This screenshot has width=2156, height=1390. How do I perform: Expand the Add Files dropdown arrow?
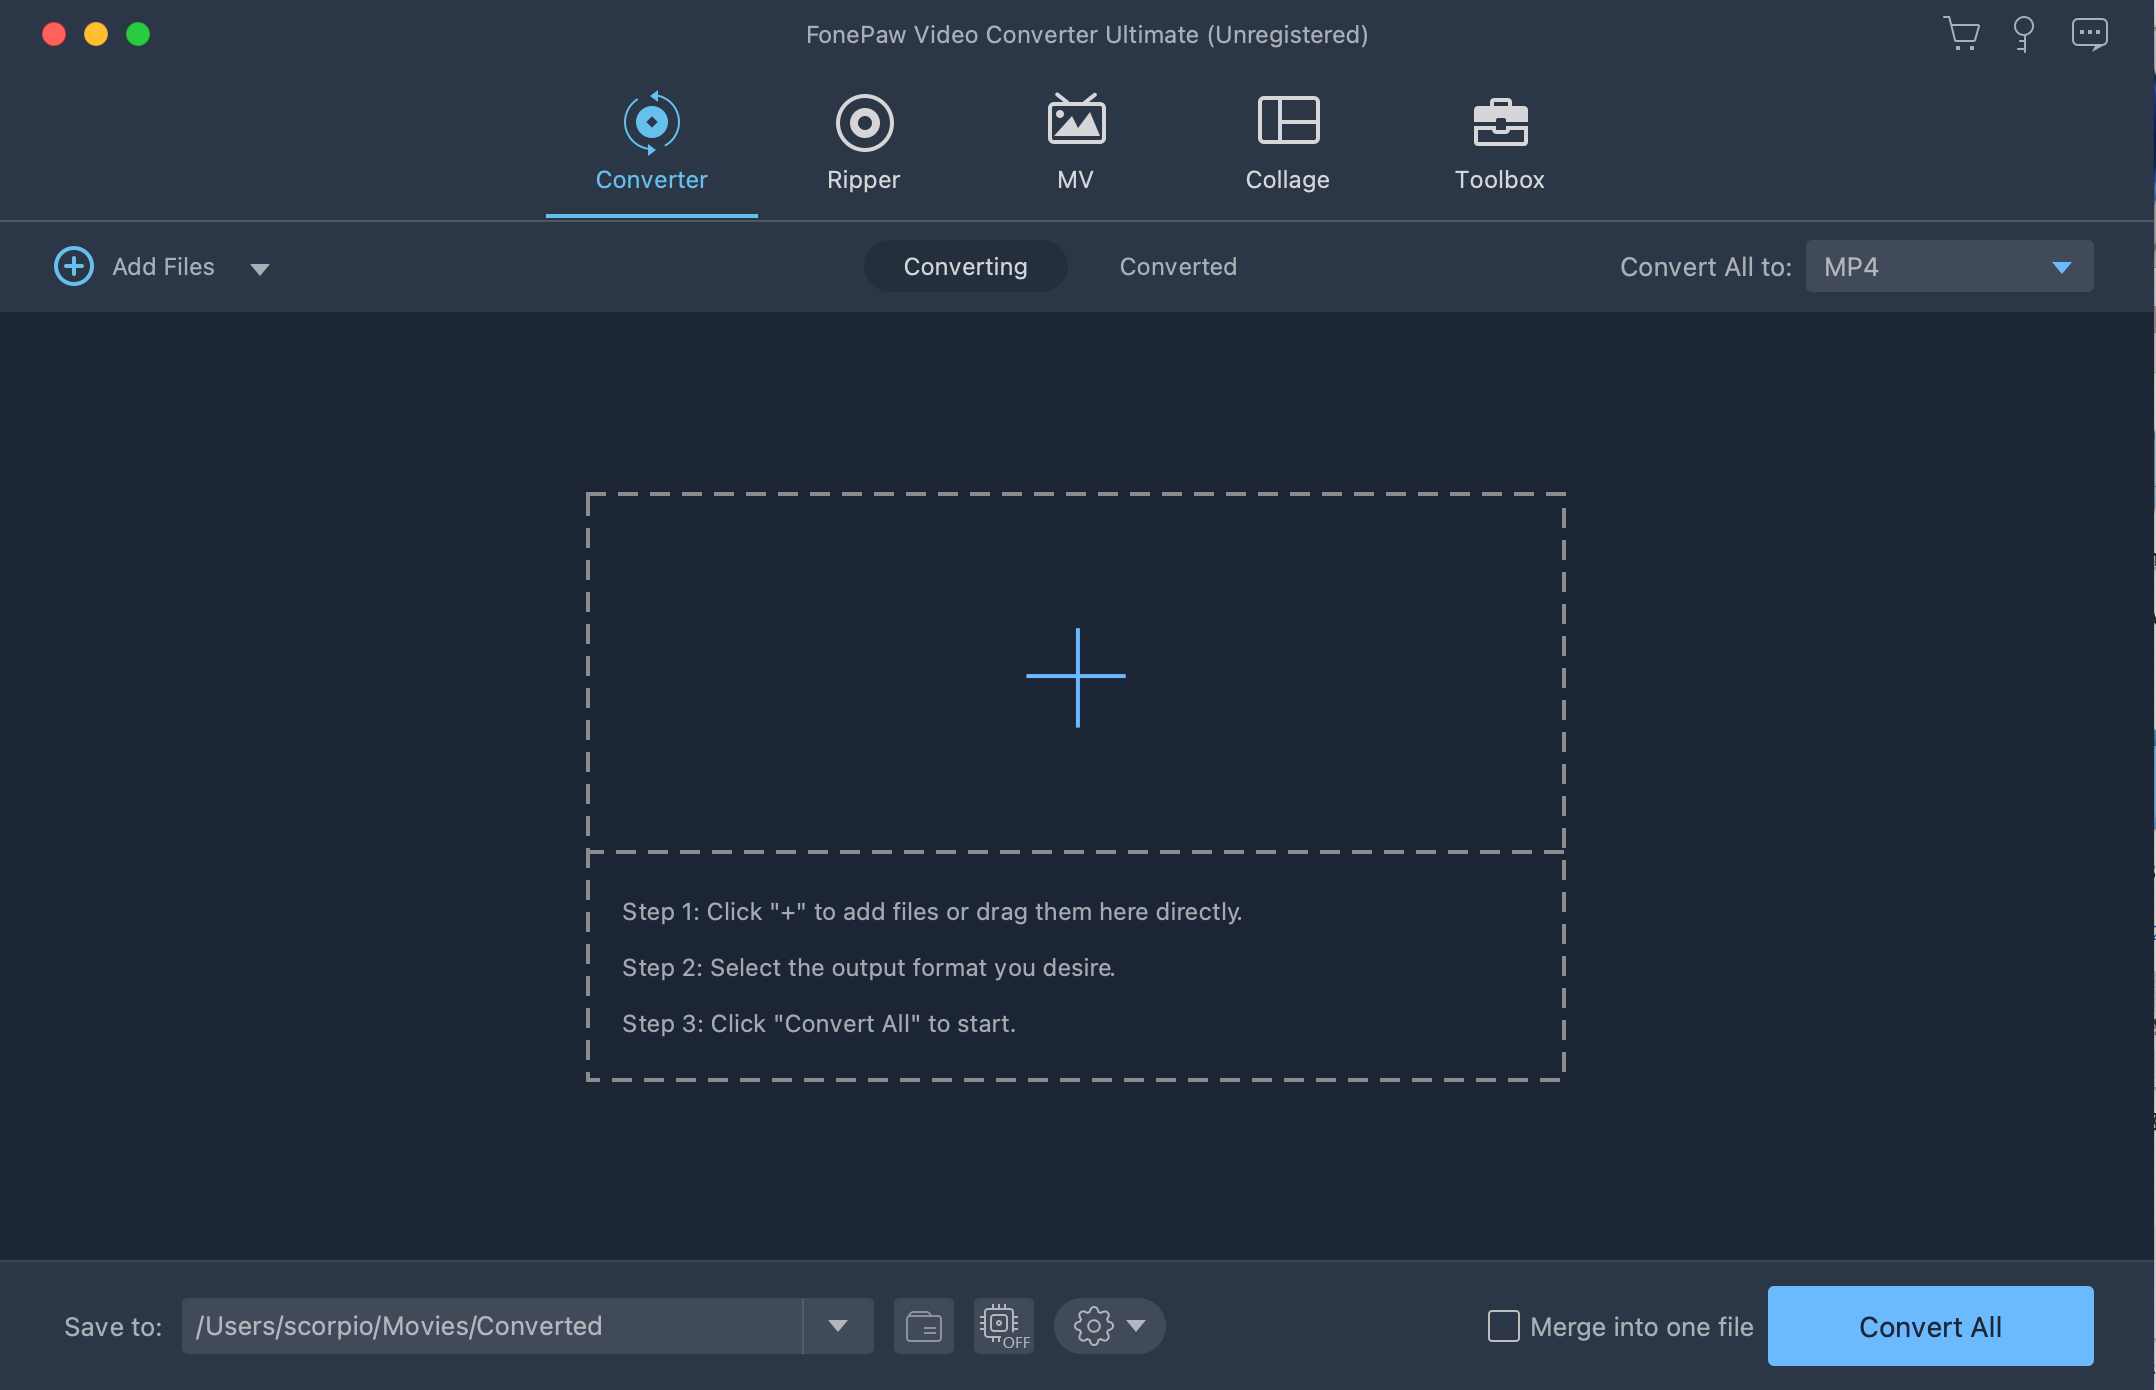pyautogui.click(x=260, y=268)
